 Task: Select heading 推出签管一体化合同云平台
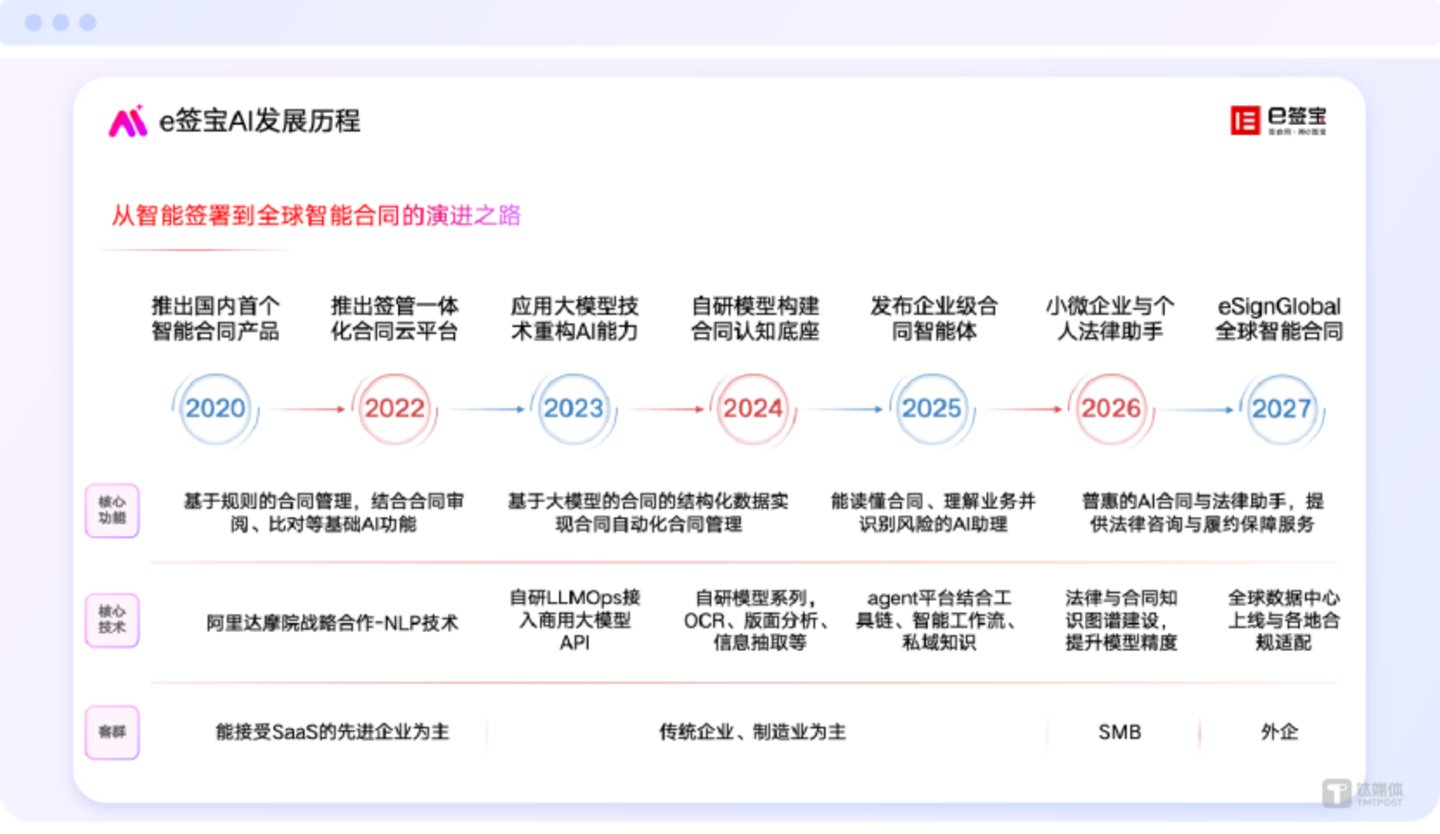click(394, 318)
